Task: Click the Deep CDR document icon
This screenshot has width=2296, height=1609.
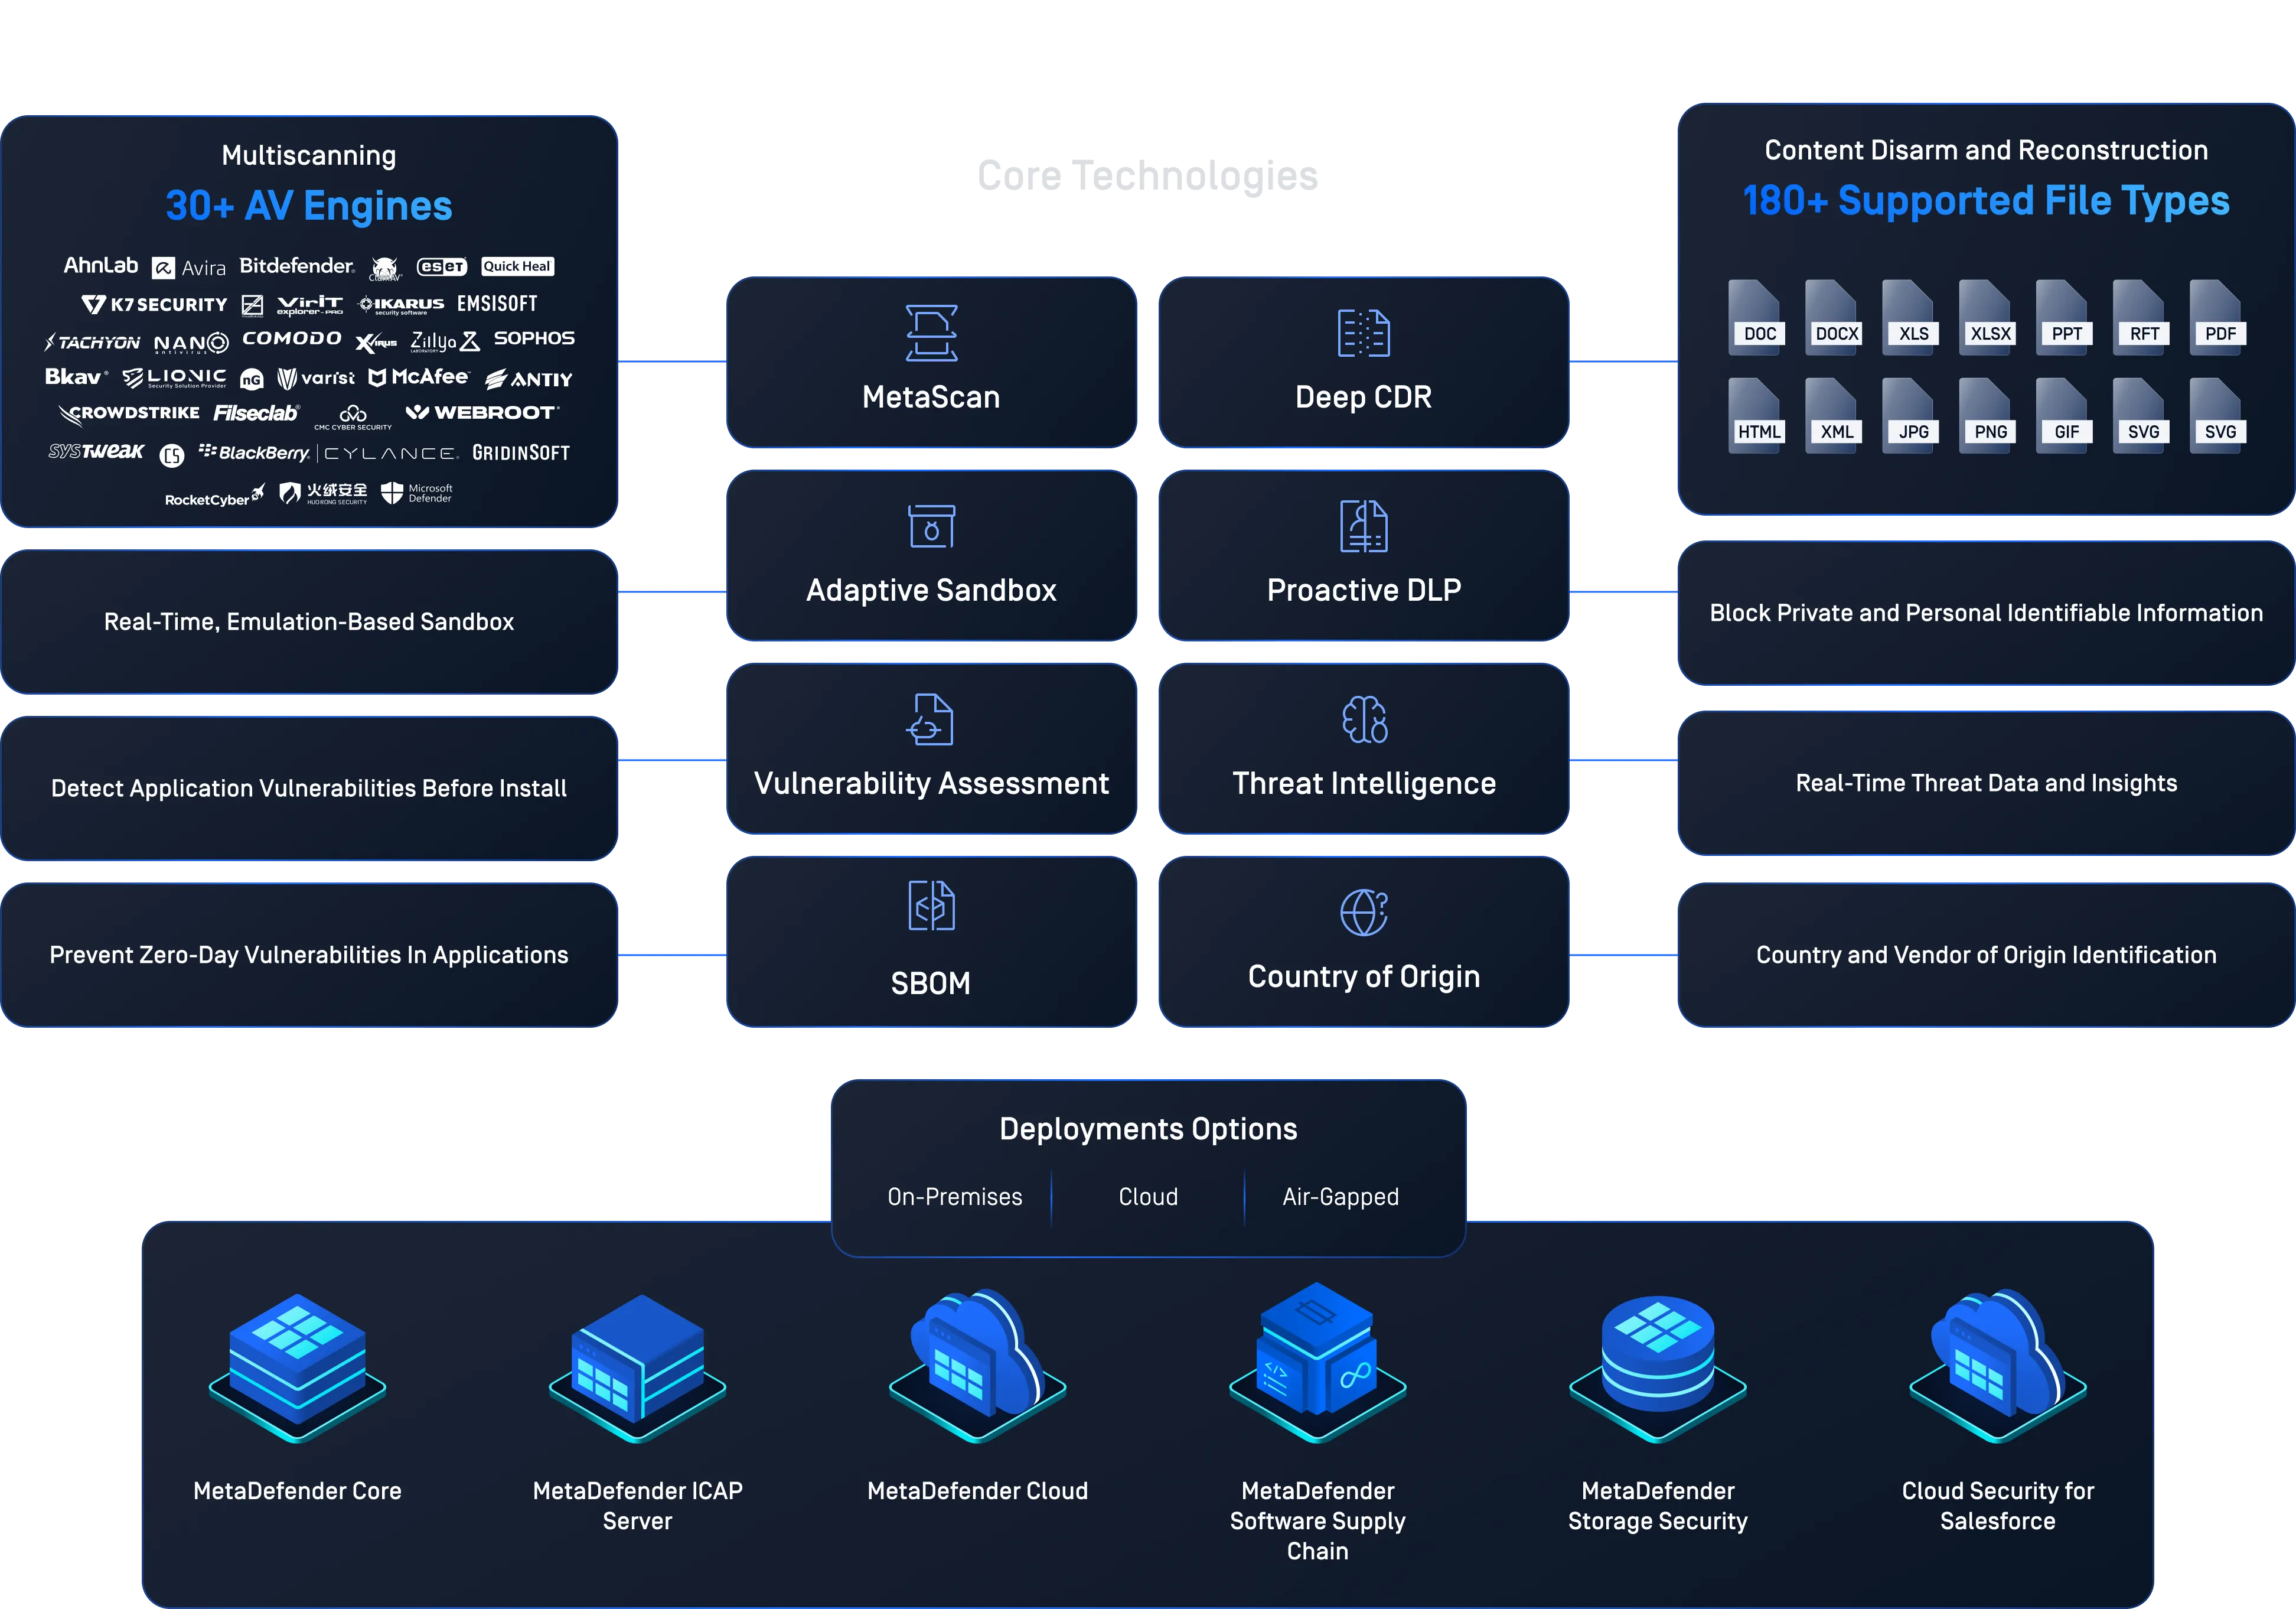Action: (x=1363, y=333)
